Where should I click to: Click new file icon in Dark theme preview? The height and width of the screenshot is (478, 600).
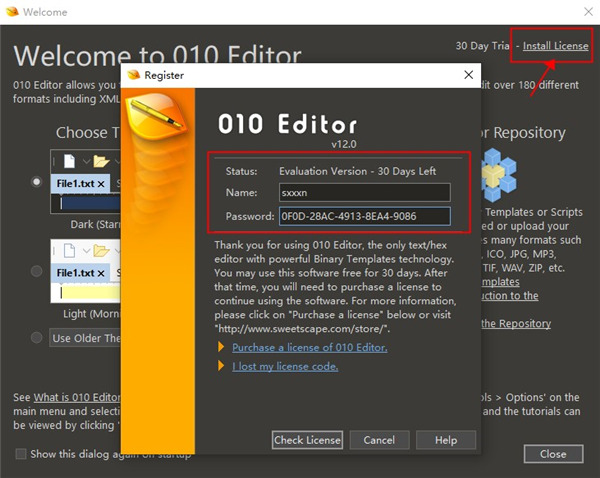point(69,161)
